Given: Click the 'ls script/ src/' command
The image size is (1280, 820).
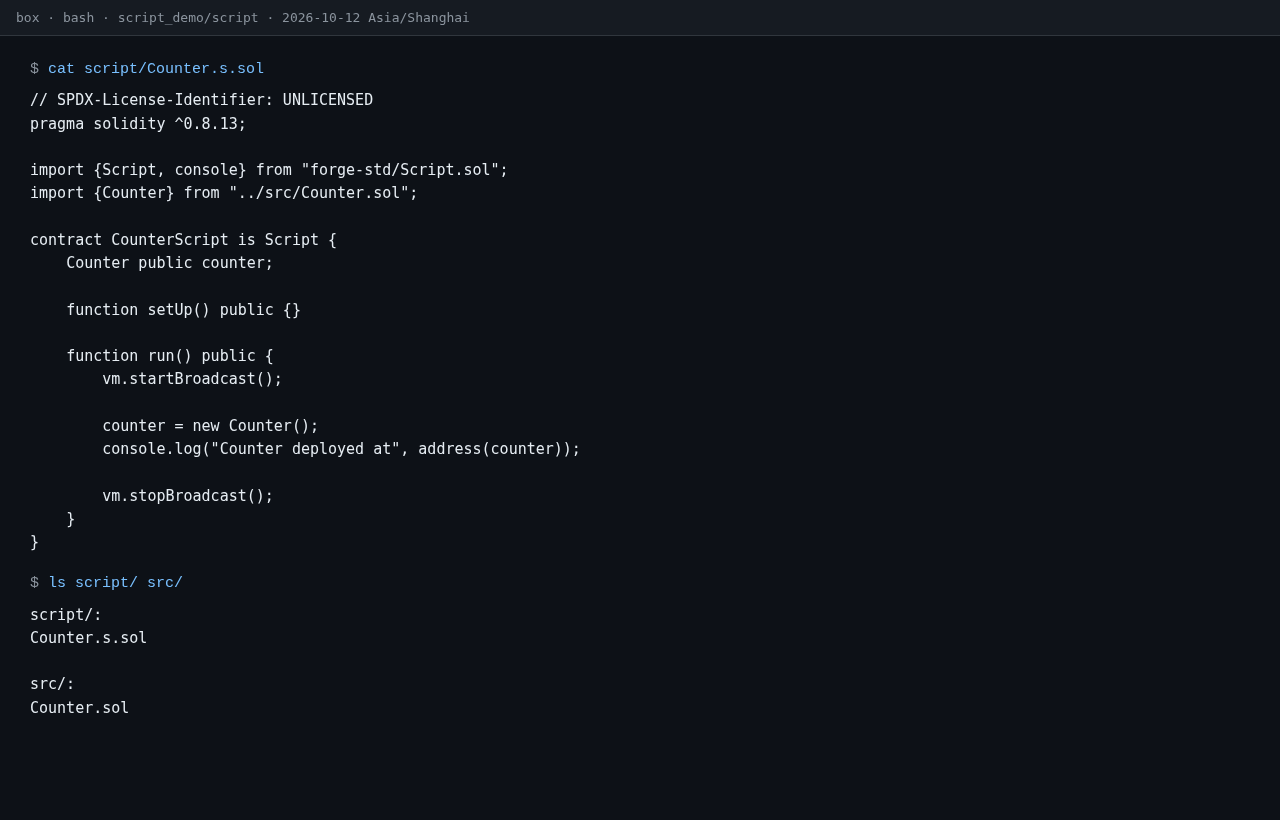Looking at the screenshot, I should [x=116, y=583].
